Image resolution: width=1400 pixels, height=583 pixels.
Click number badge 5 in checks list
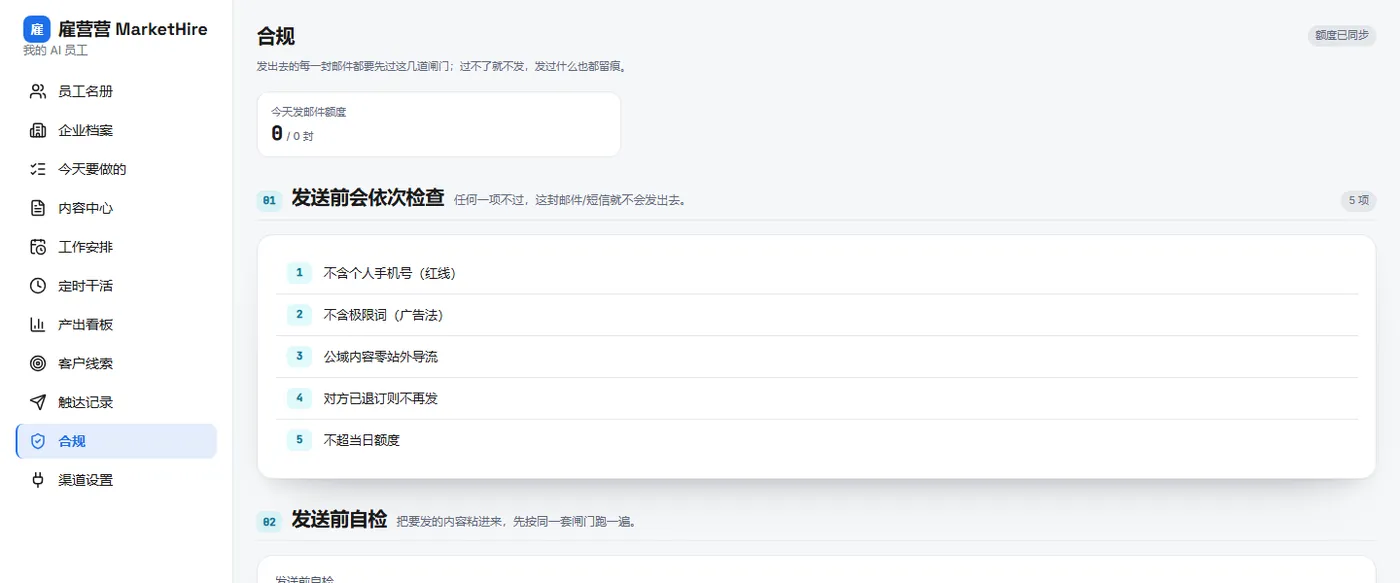coord(299,440)
